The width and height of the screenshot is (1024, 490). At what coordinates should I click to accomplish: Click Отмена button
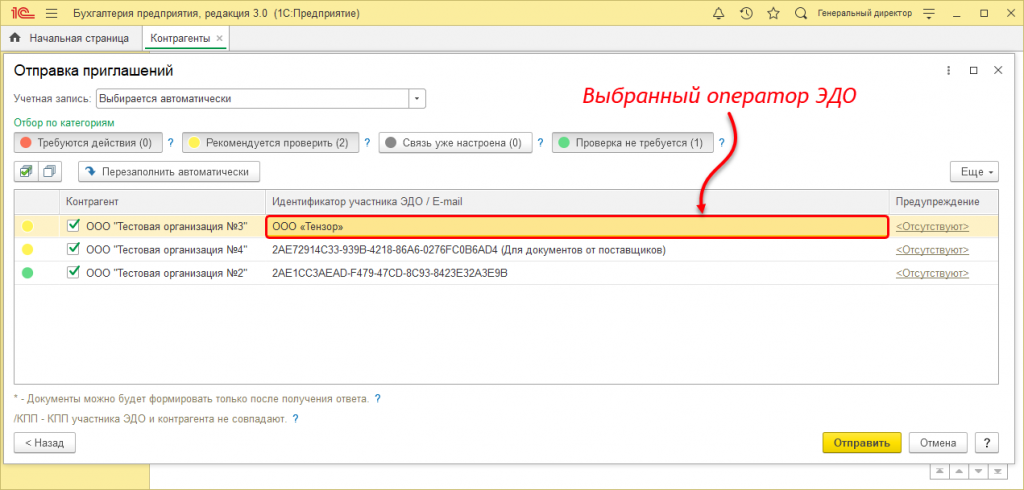tap(938, 442)
